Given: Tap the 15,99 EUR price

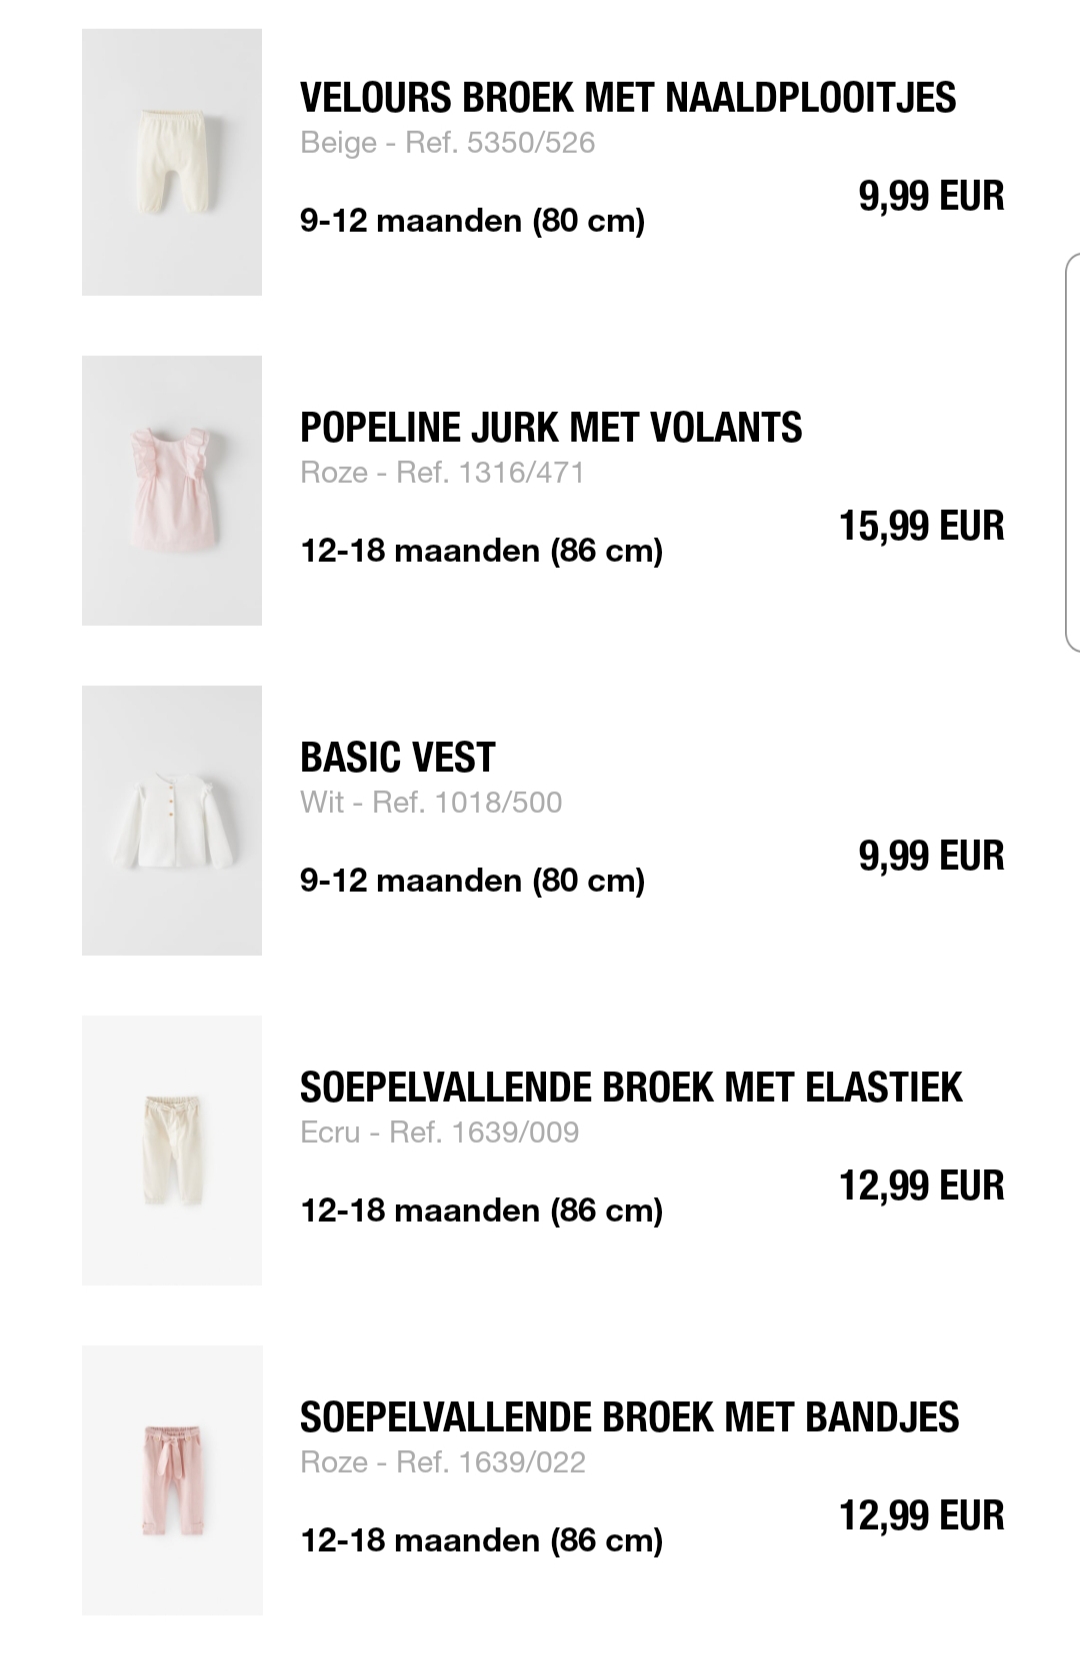Looking at the screenshot, I should (921, 526).
